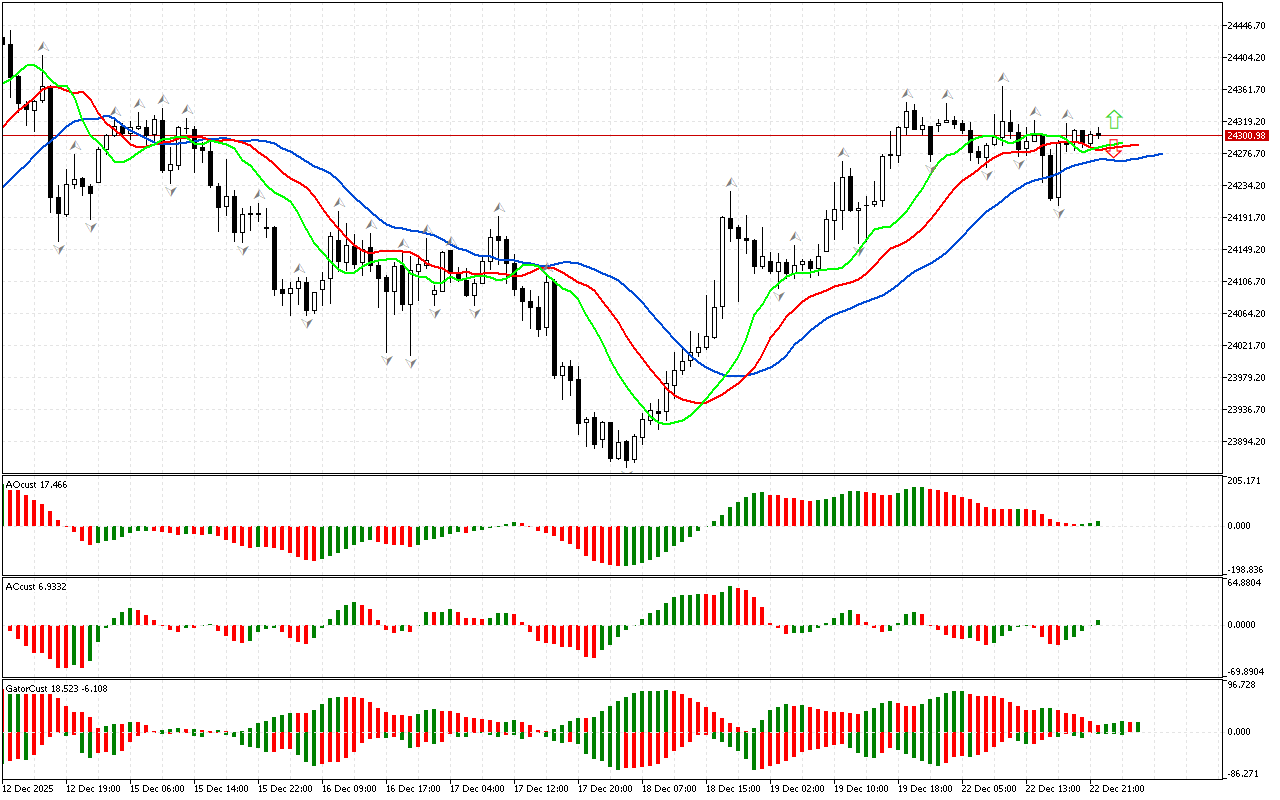Click the up fractal above the 18 Dec 15:00 spike
The width and height of the screenshot is (1280, 800).
coord(732,182)
